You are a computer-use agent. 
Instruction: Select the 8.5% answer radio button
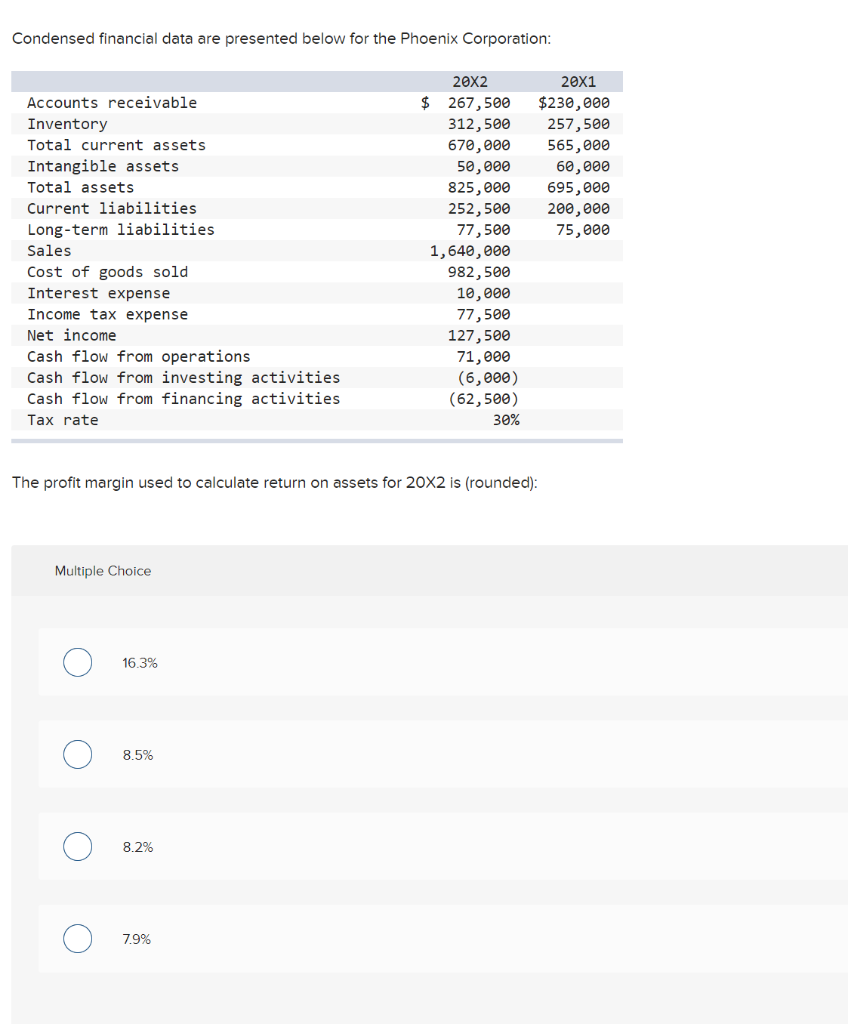tap(77, 754)
